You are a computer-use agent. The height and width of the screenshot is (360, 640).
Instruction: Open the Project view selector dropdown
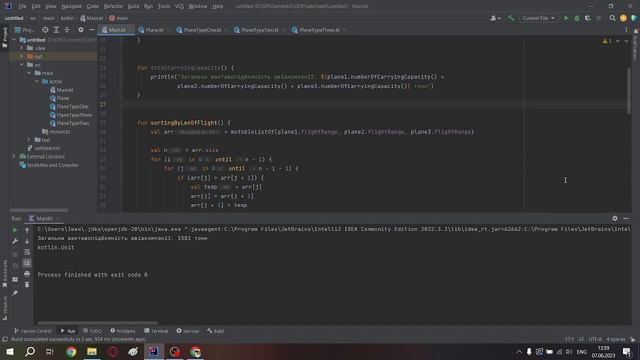[24, 30]
